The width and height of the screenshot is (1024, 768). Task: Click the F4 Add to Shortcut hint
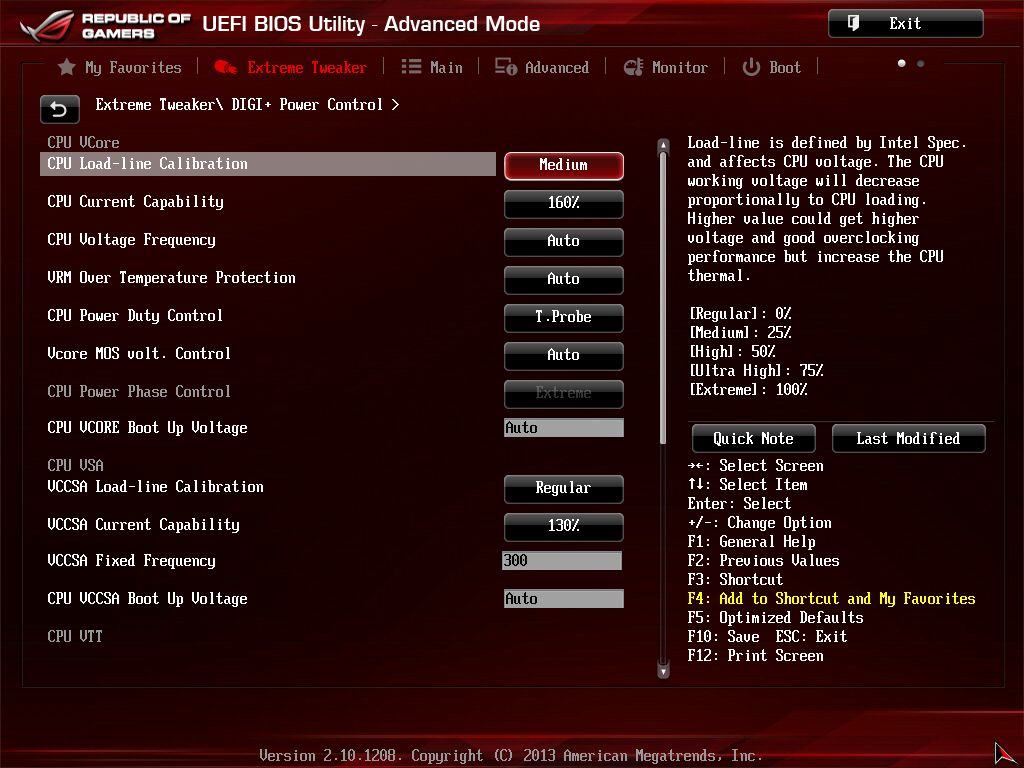tap(831, 598)
